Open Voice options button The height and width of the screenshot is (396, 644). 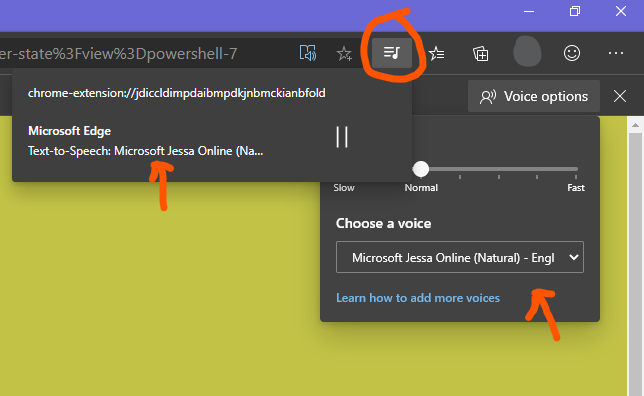534,97
